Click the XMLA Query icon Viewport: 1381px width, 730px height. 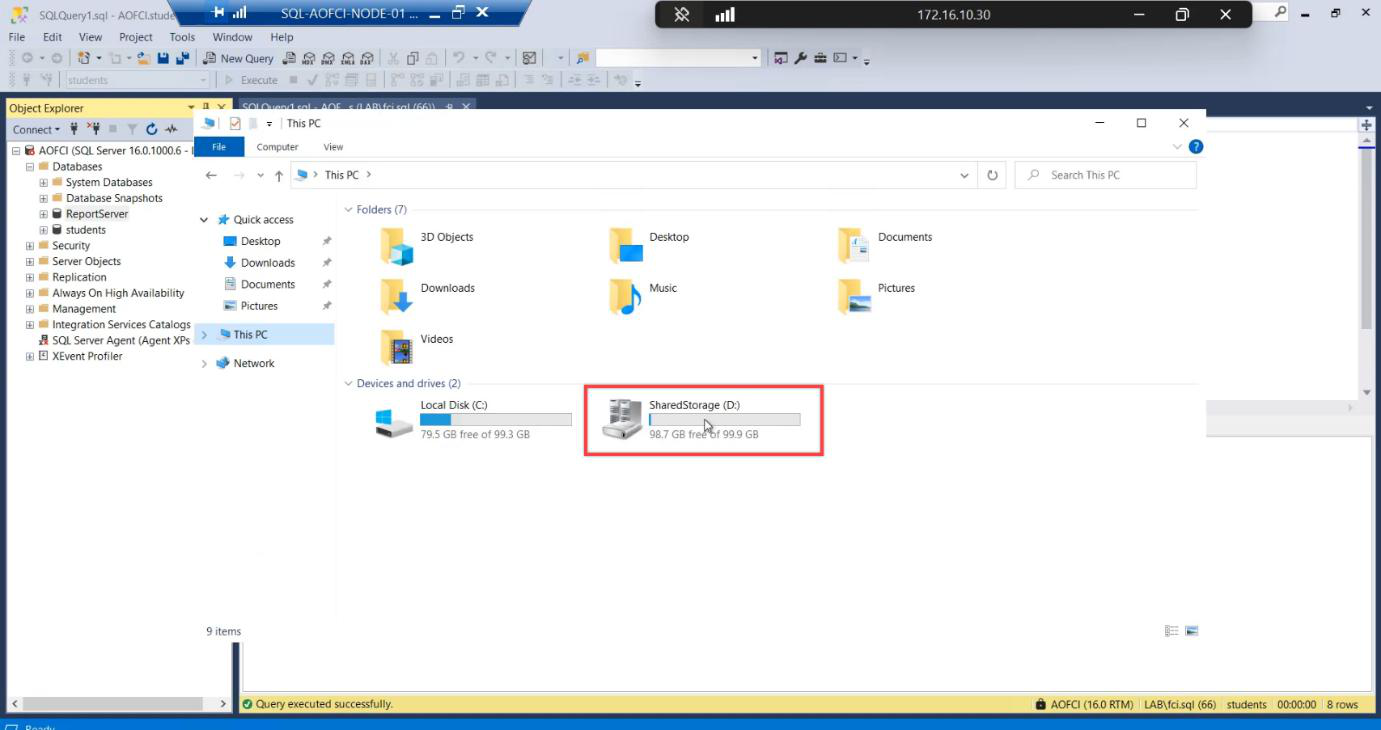click(x=348, y=58)
